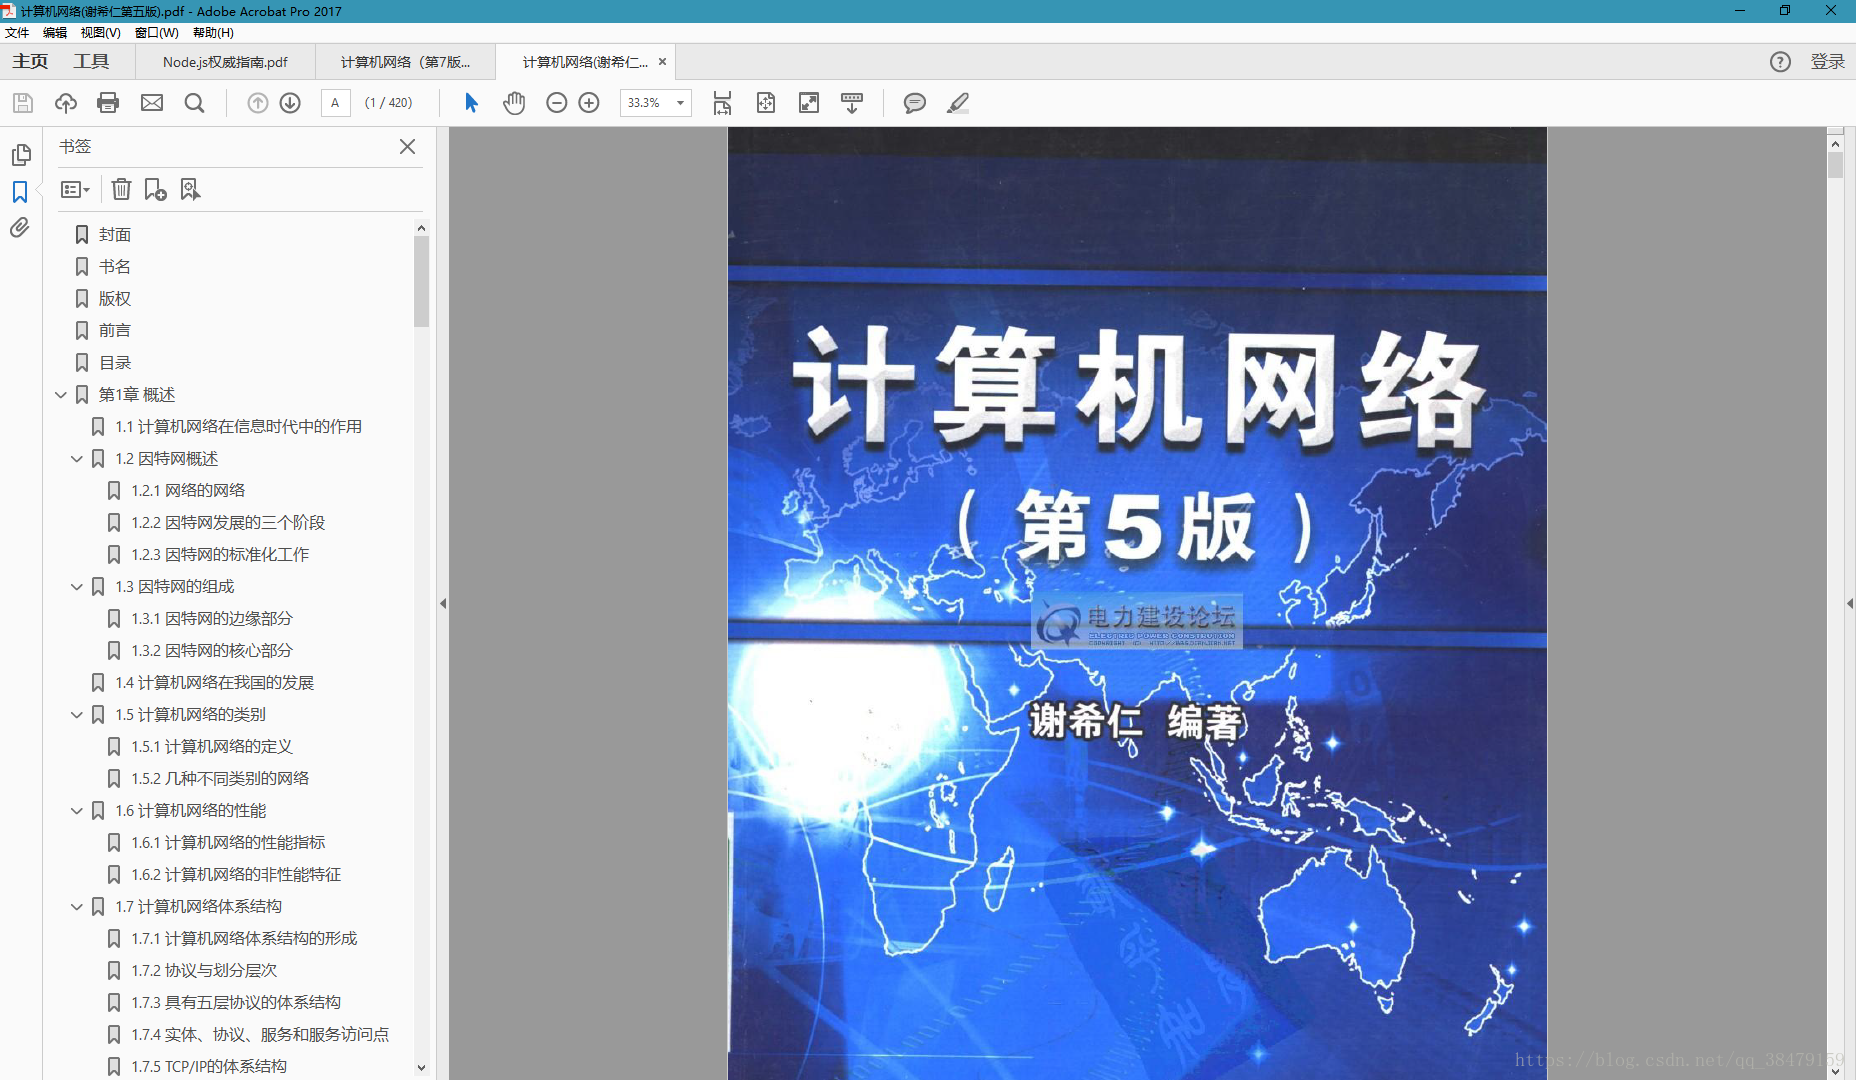
Task: Open the 窗口(W) menu
Action: point(156,33)
